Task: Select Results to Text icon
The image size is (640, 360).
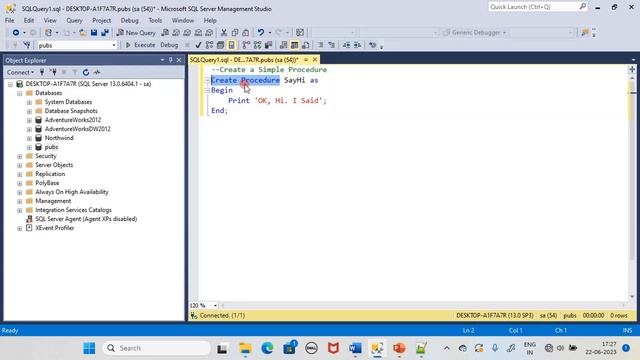Action: (x=283, y=45)
